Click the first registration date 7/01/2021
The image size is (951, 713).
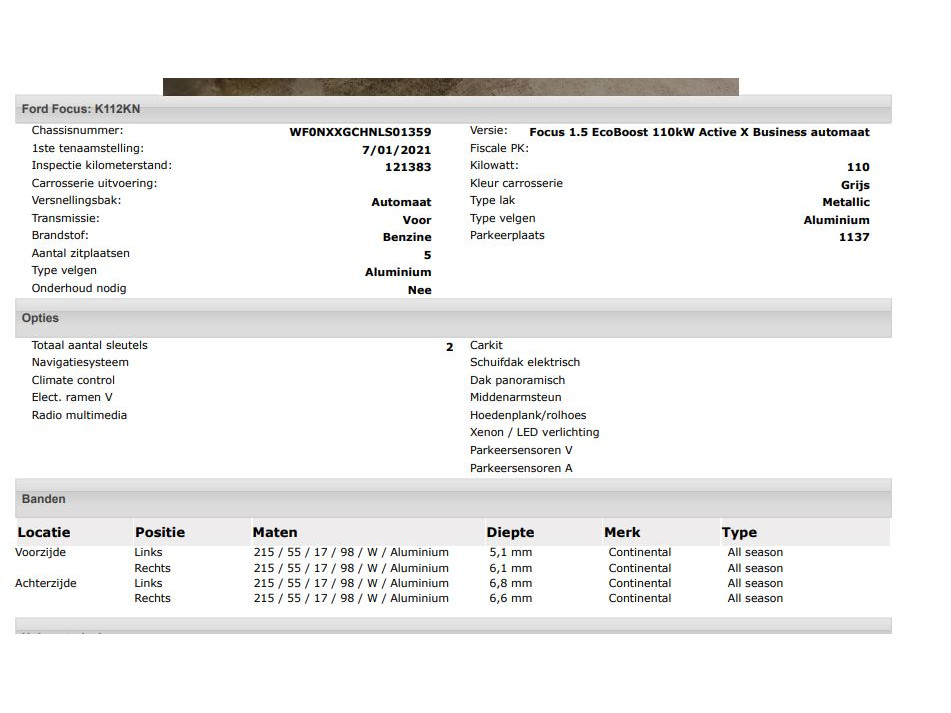tap(396, 150)
